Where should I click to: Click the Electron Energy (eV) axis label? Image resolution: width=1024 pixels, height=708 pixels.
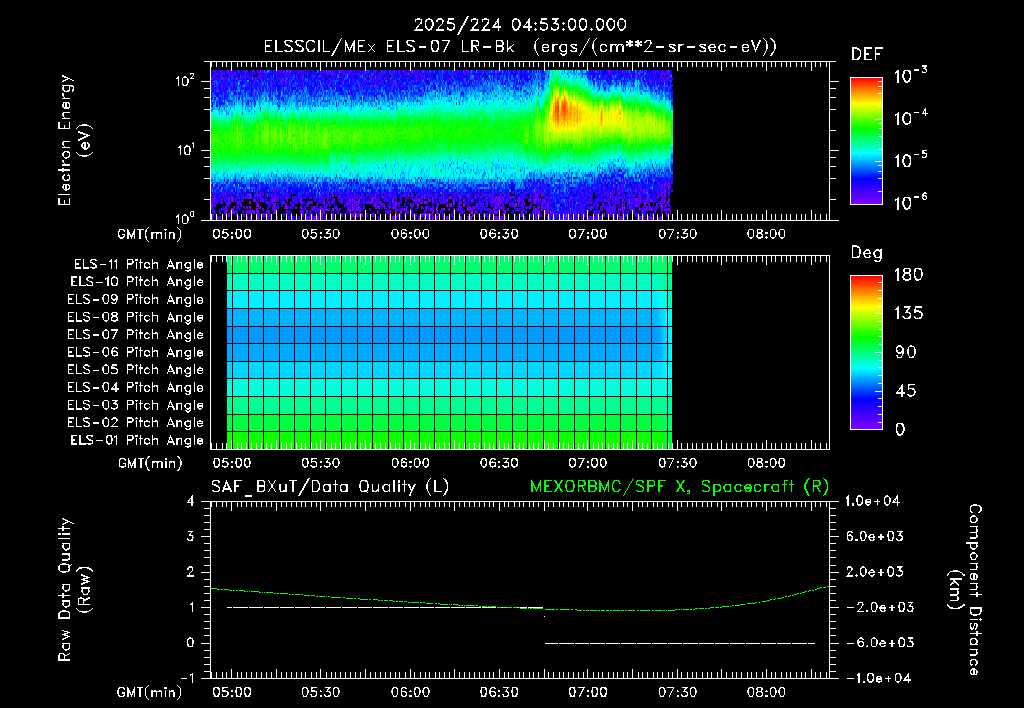pos(73,140)
